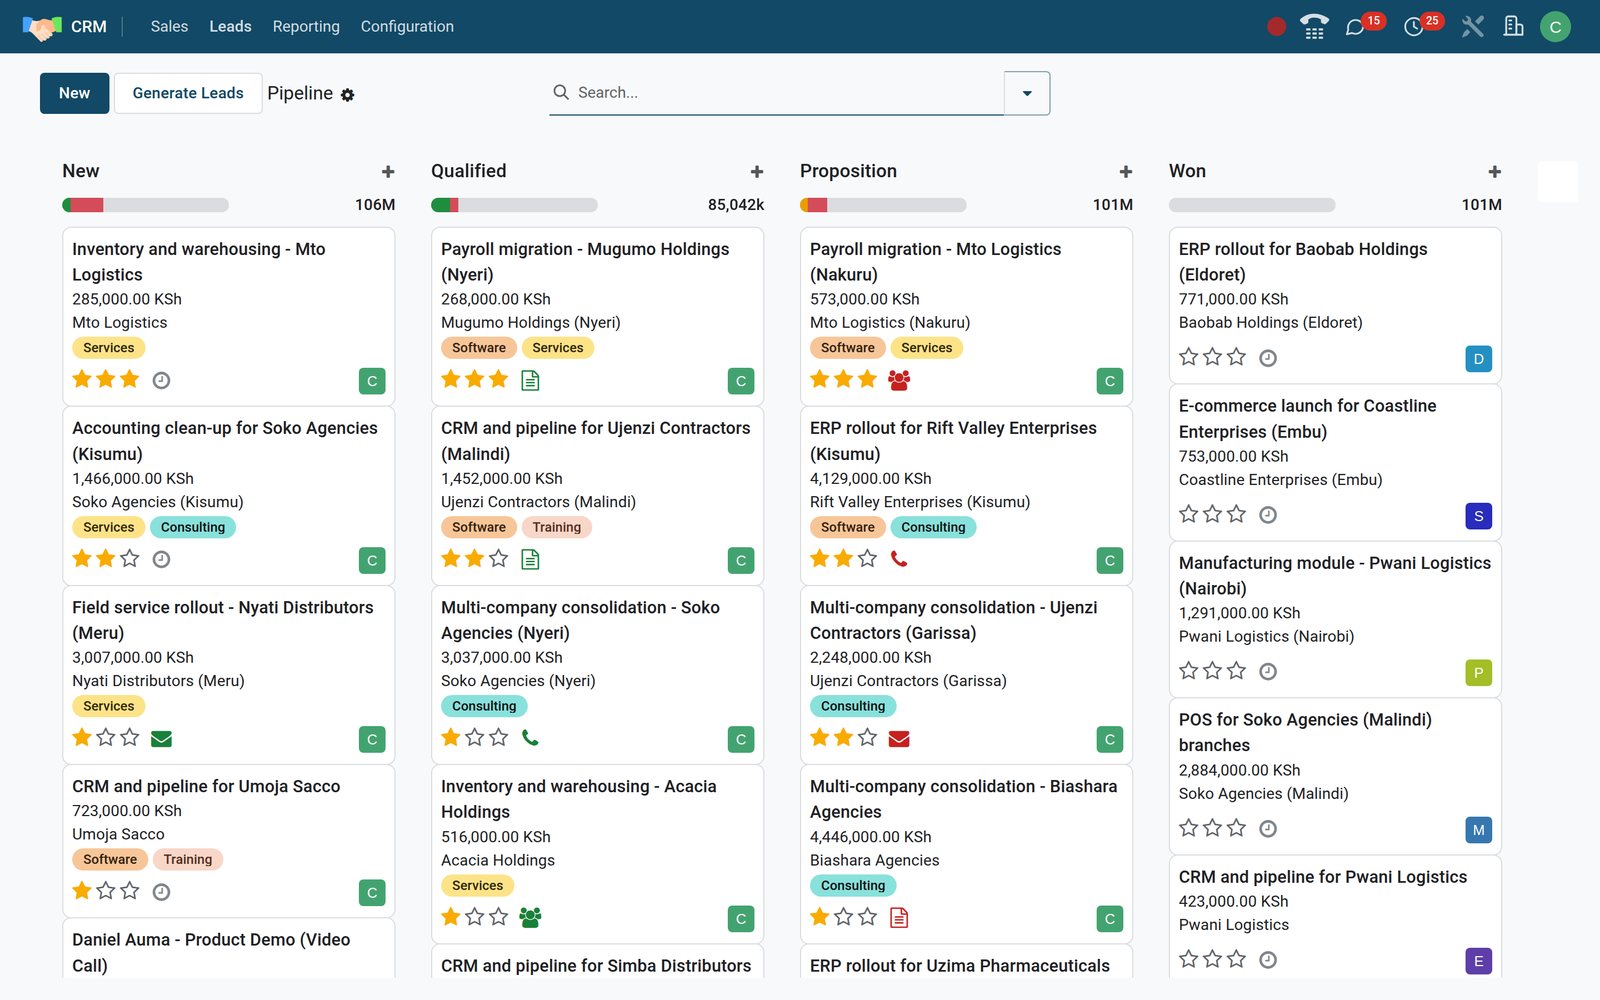Click the Training tag on CRM Umoja Sacco card
Image resolution: width=1600 pixels, height=1000 pixels.
(188, 859)
